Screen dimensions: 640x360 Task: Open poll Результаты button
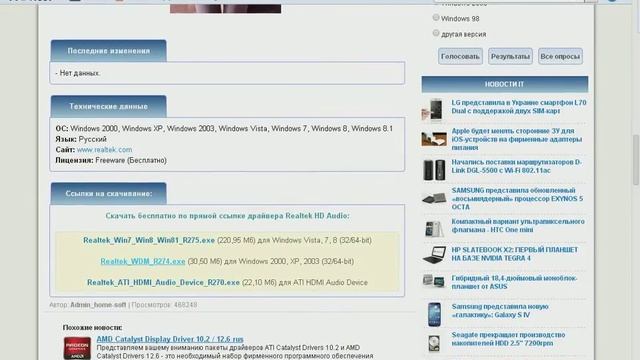(510, 56)
